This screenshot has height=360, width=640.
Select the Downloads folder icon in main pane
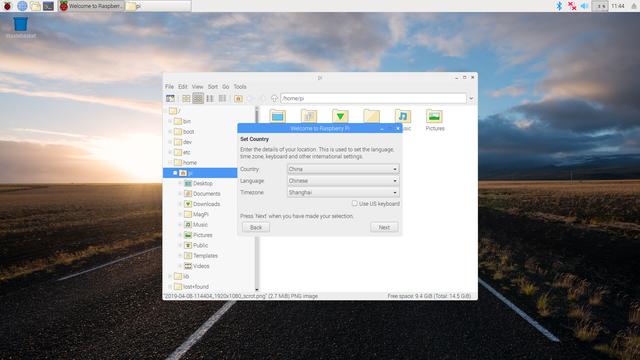(340, 117)
